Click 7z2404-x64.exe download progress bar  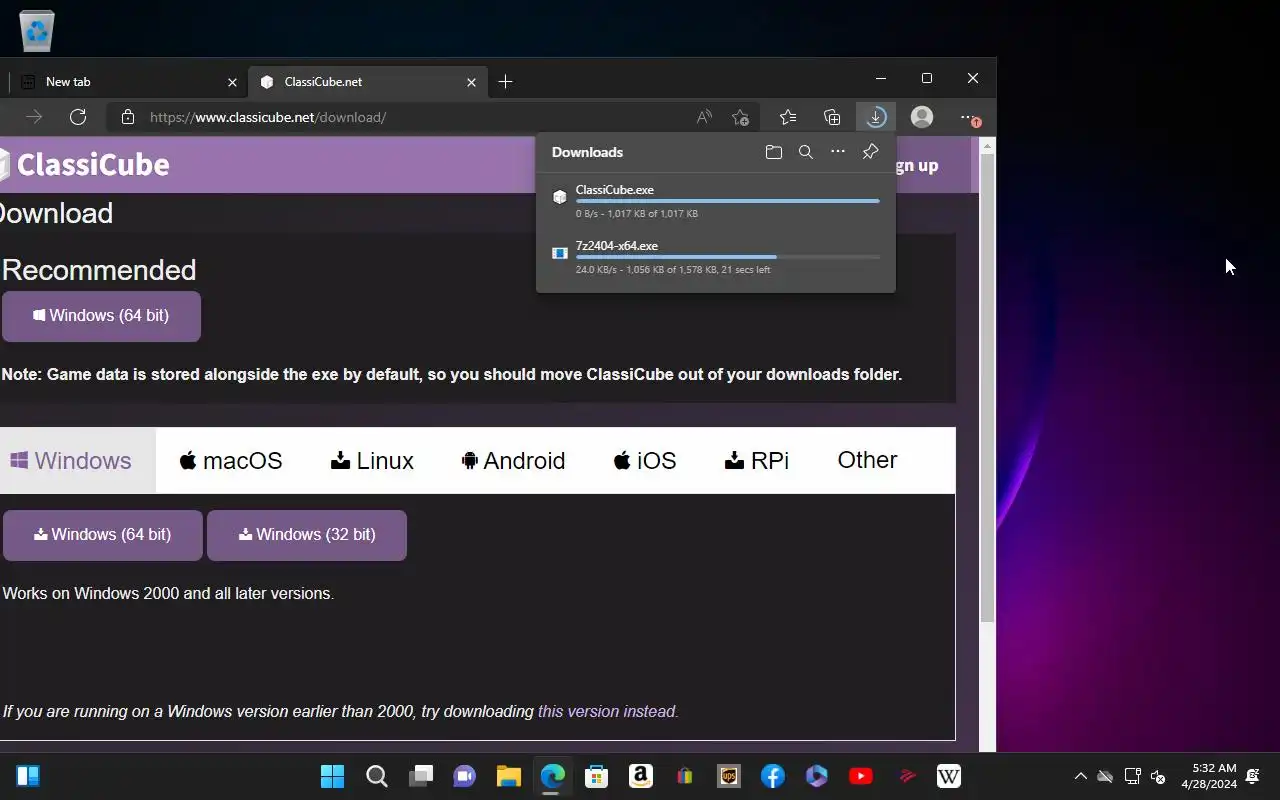(728, 257)
